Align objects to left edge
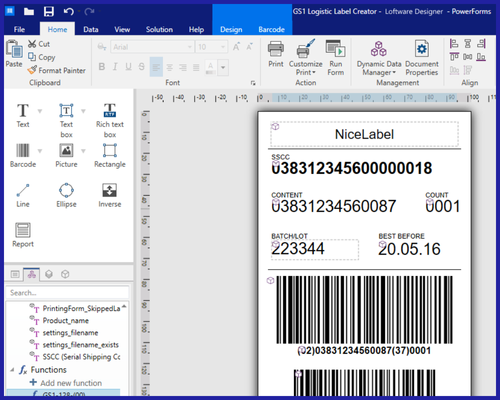Image resolution: width=500 pixels, height=400 pixels. [454, 44]
